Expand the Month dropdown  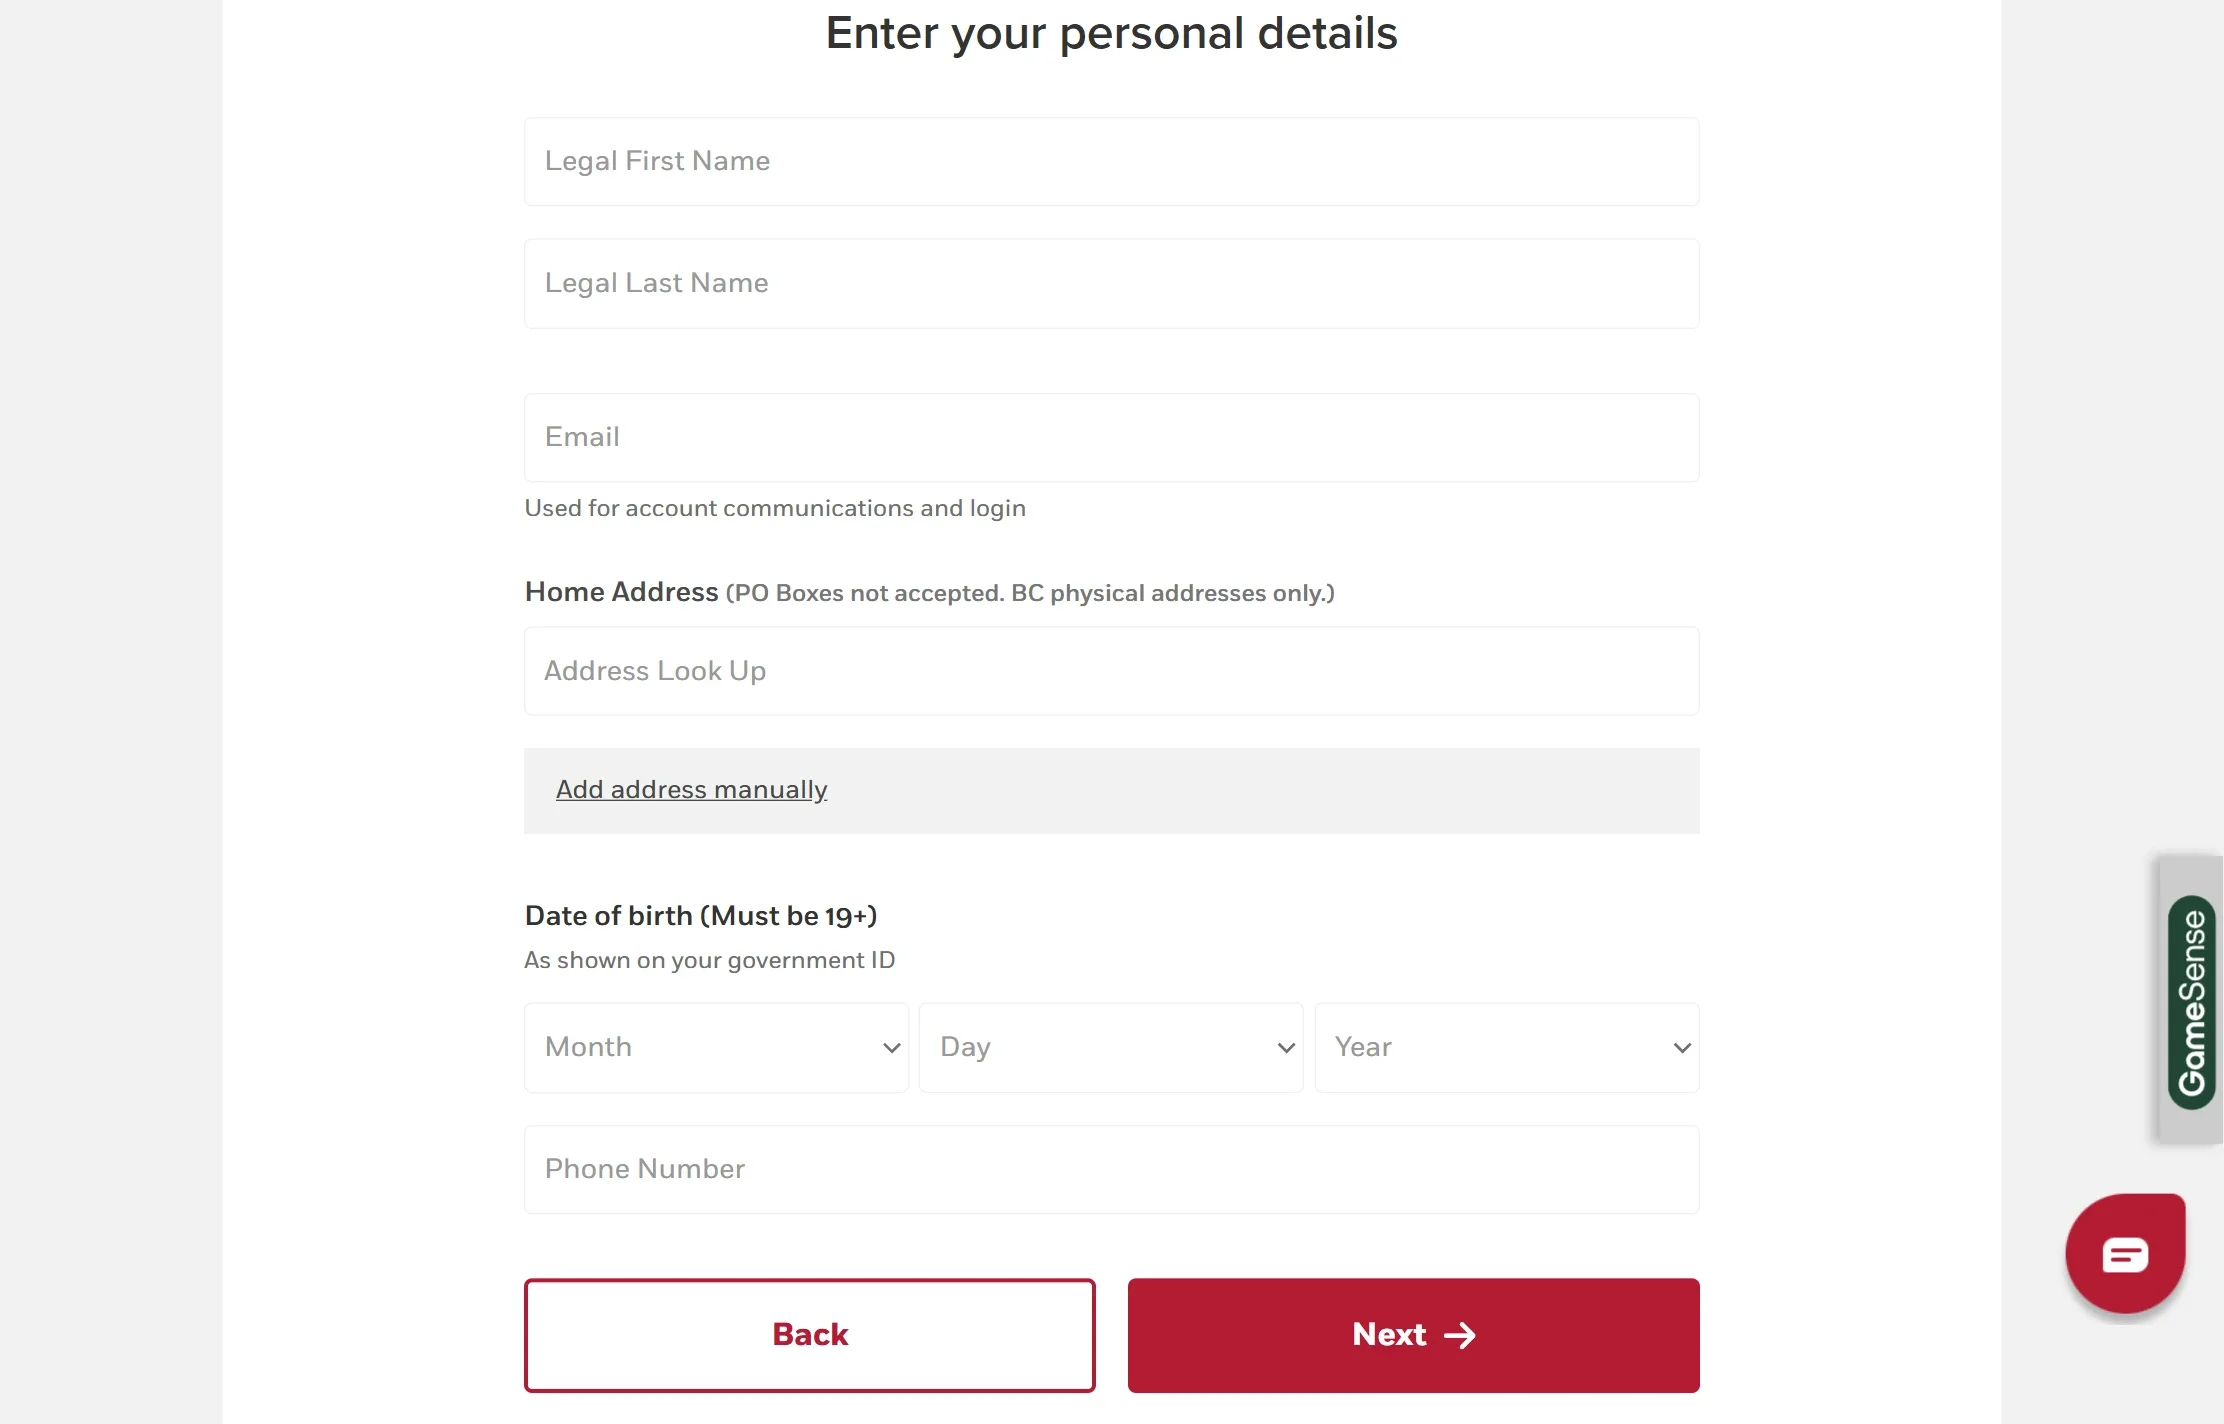(715, 1047)
